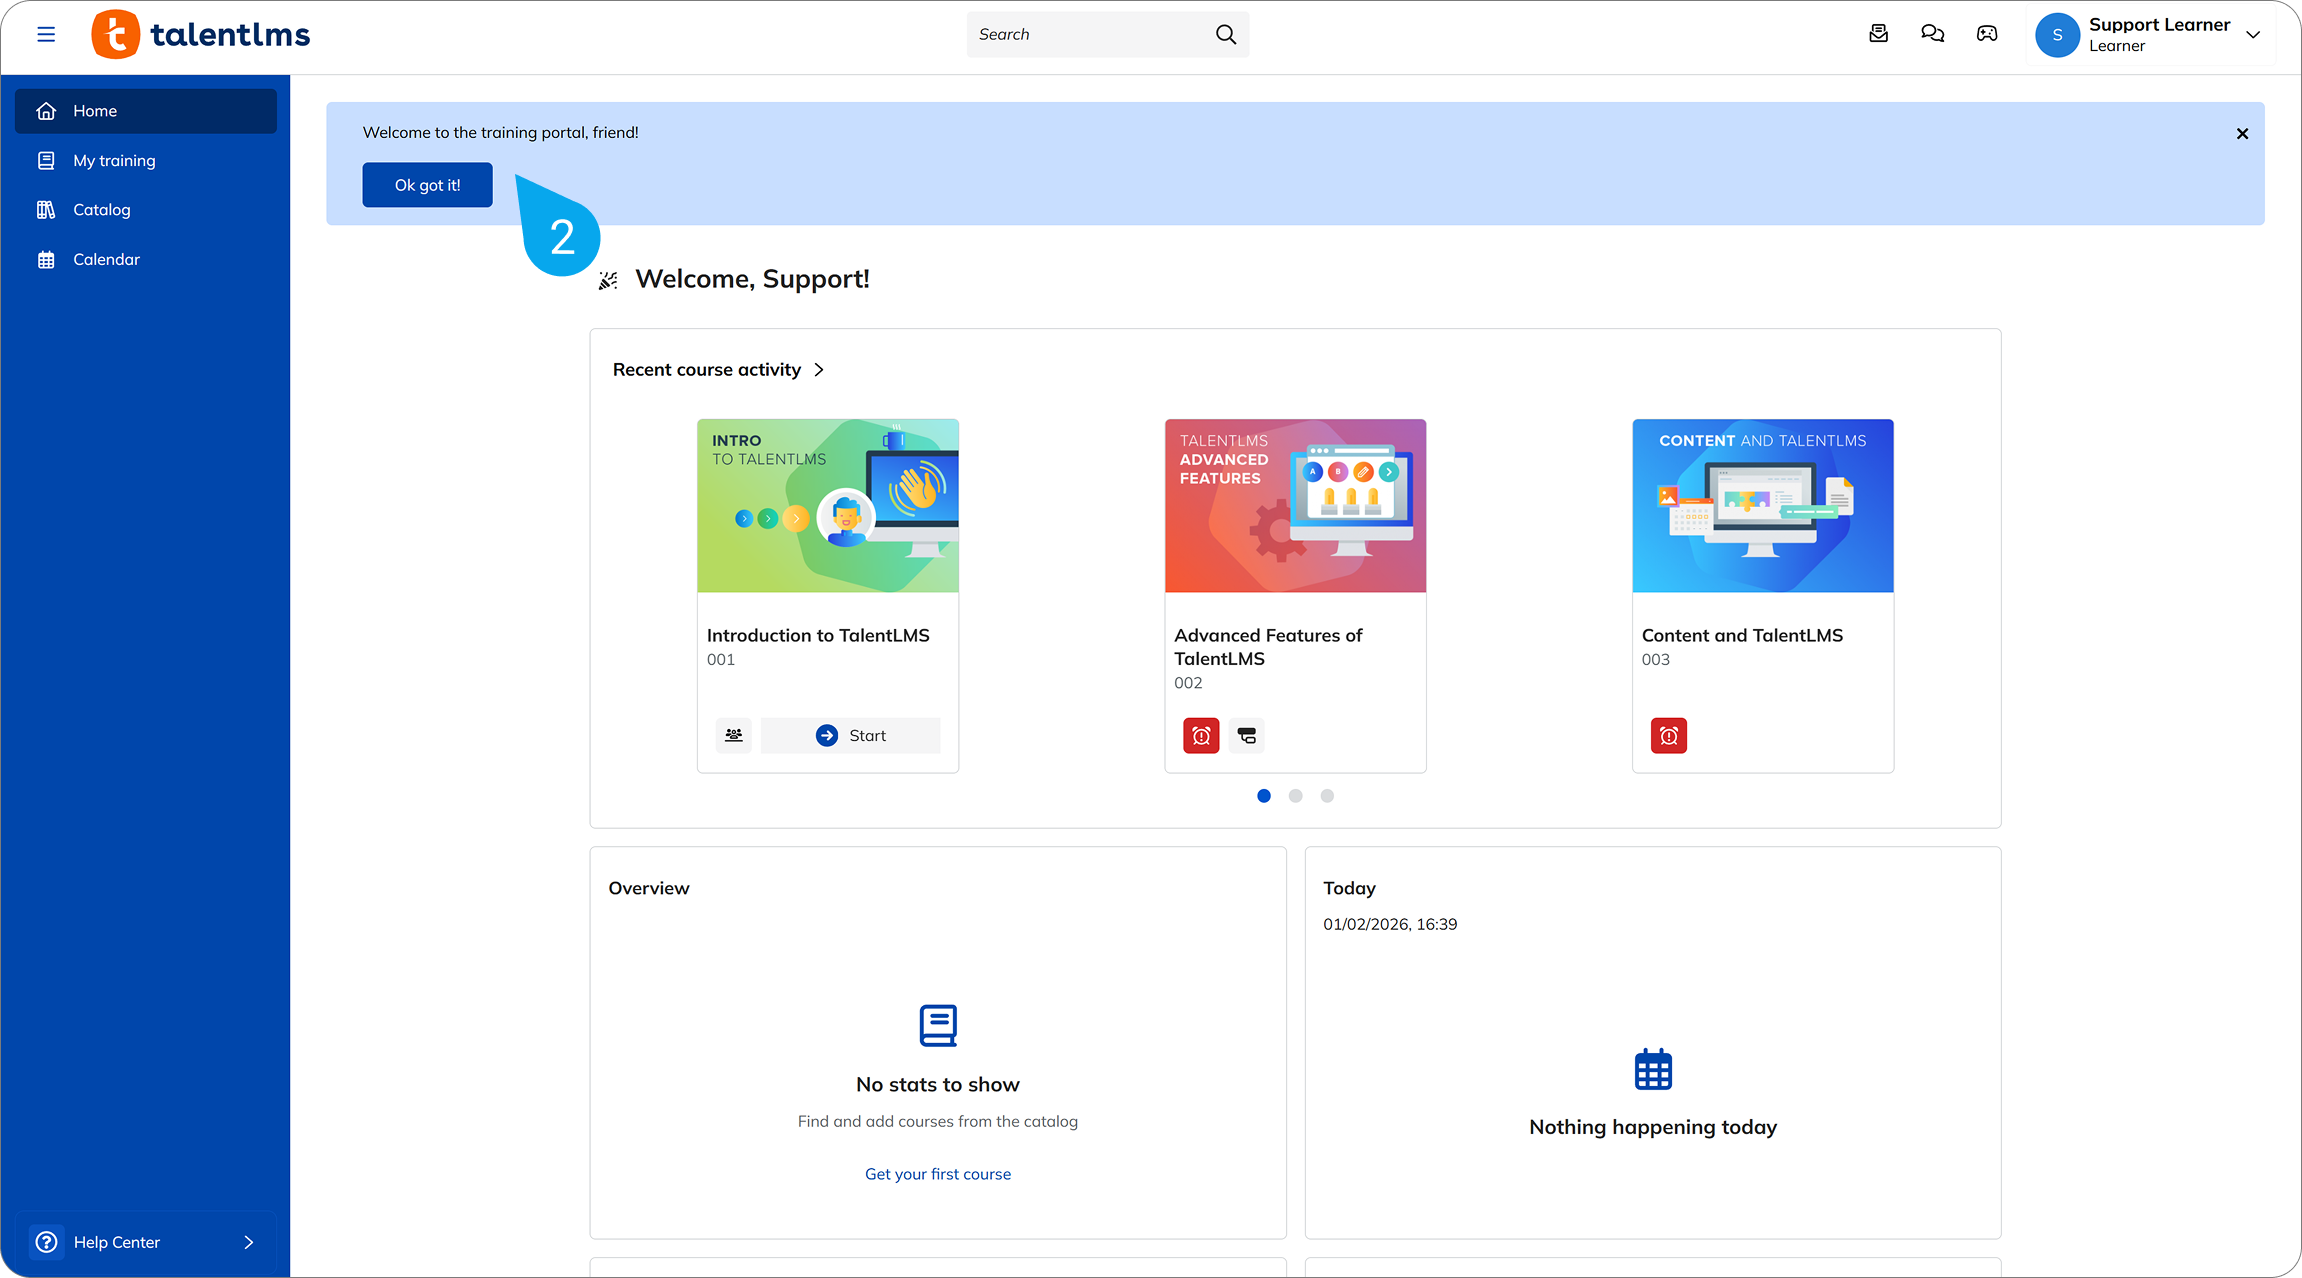Open the messages inbox icon
The image size is (2302, 1278).
point(1878,34)
